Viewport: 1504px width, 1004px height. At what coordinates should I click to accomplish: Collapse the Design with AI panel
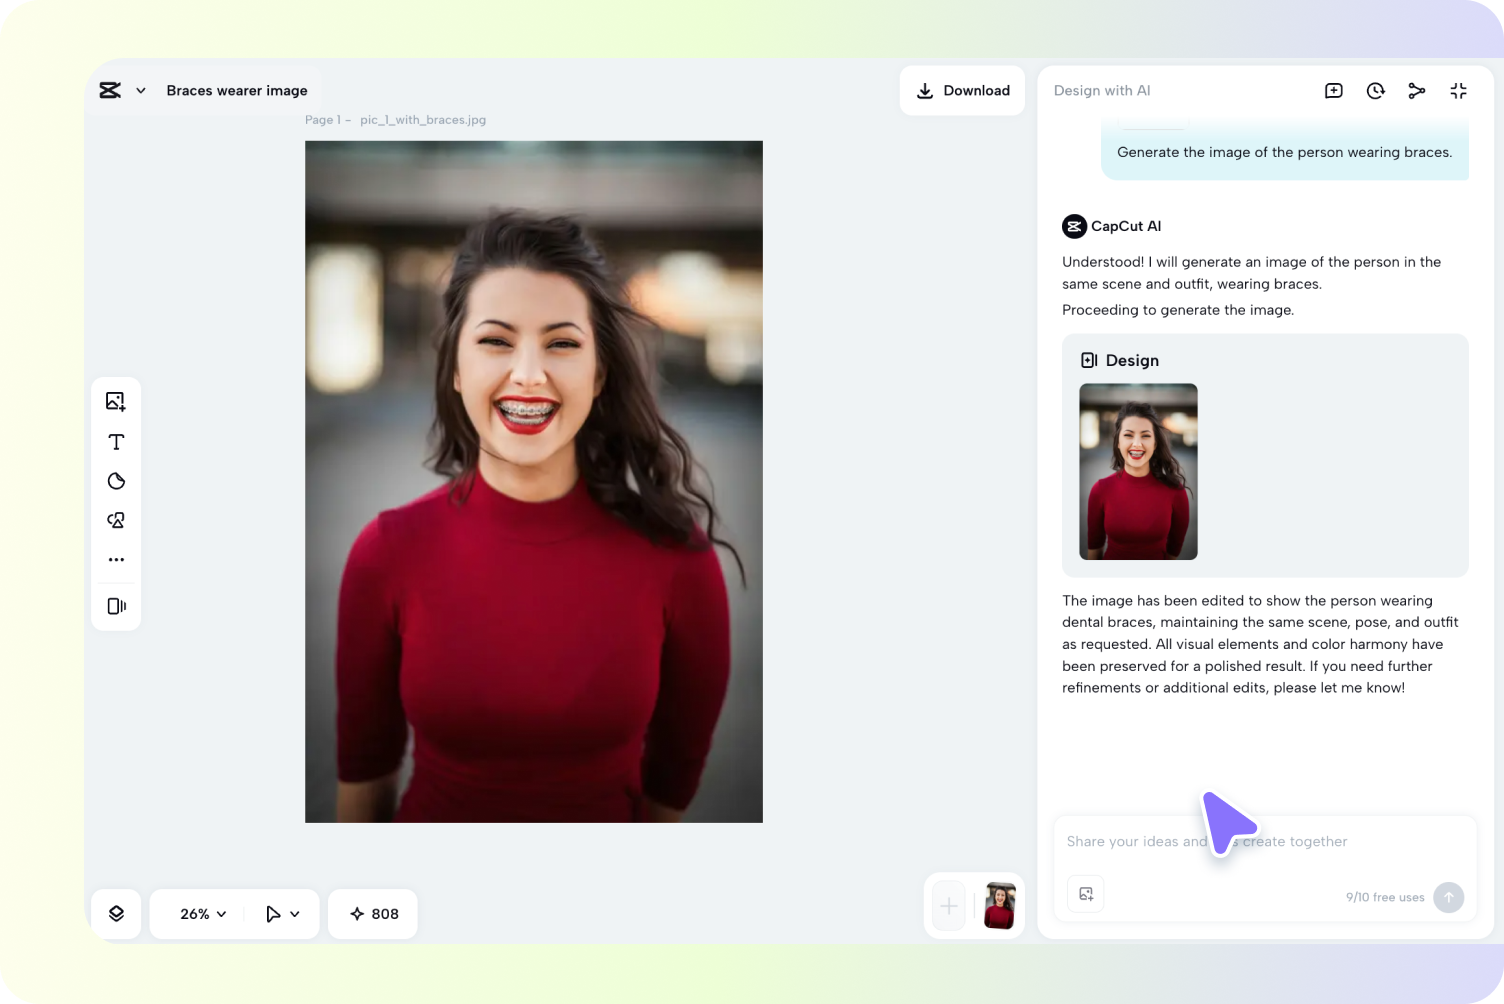[1458, 90]
